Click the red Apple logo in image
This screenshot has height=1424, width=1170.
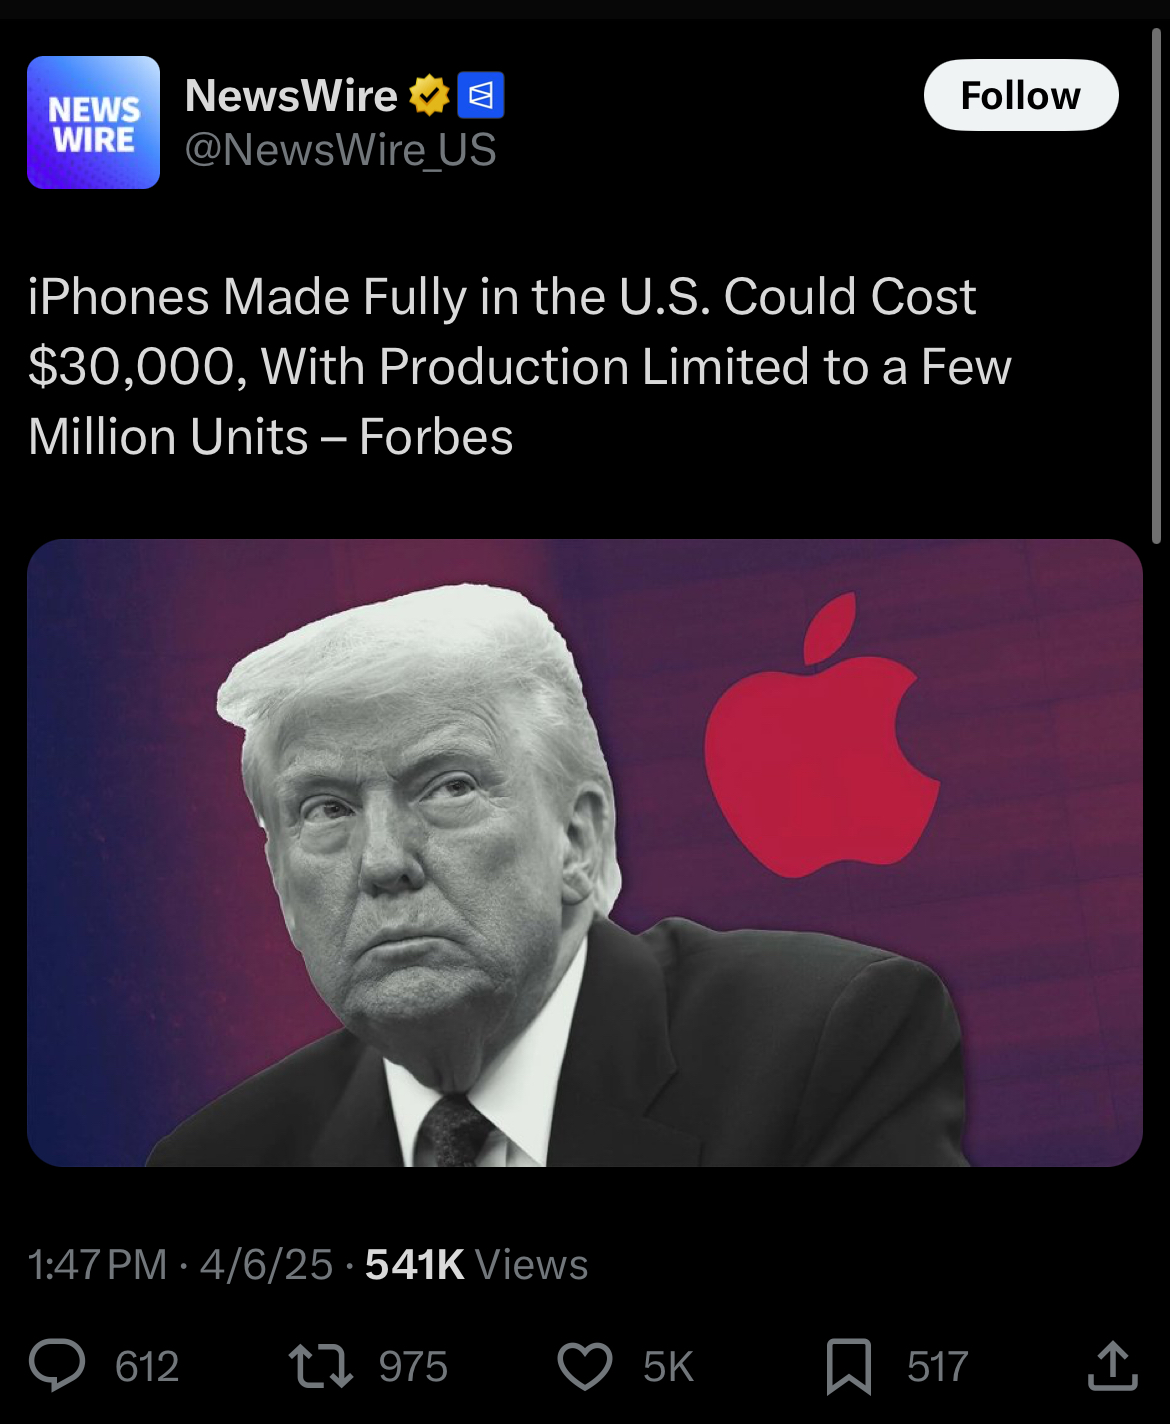(820, 737)
